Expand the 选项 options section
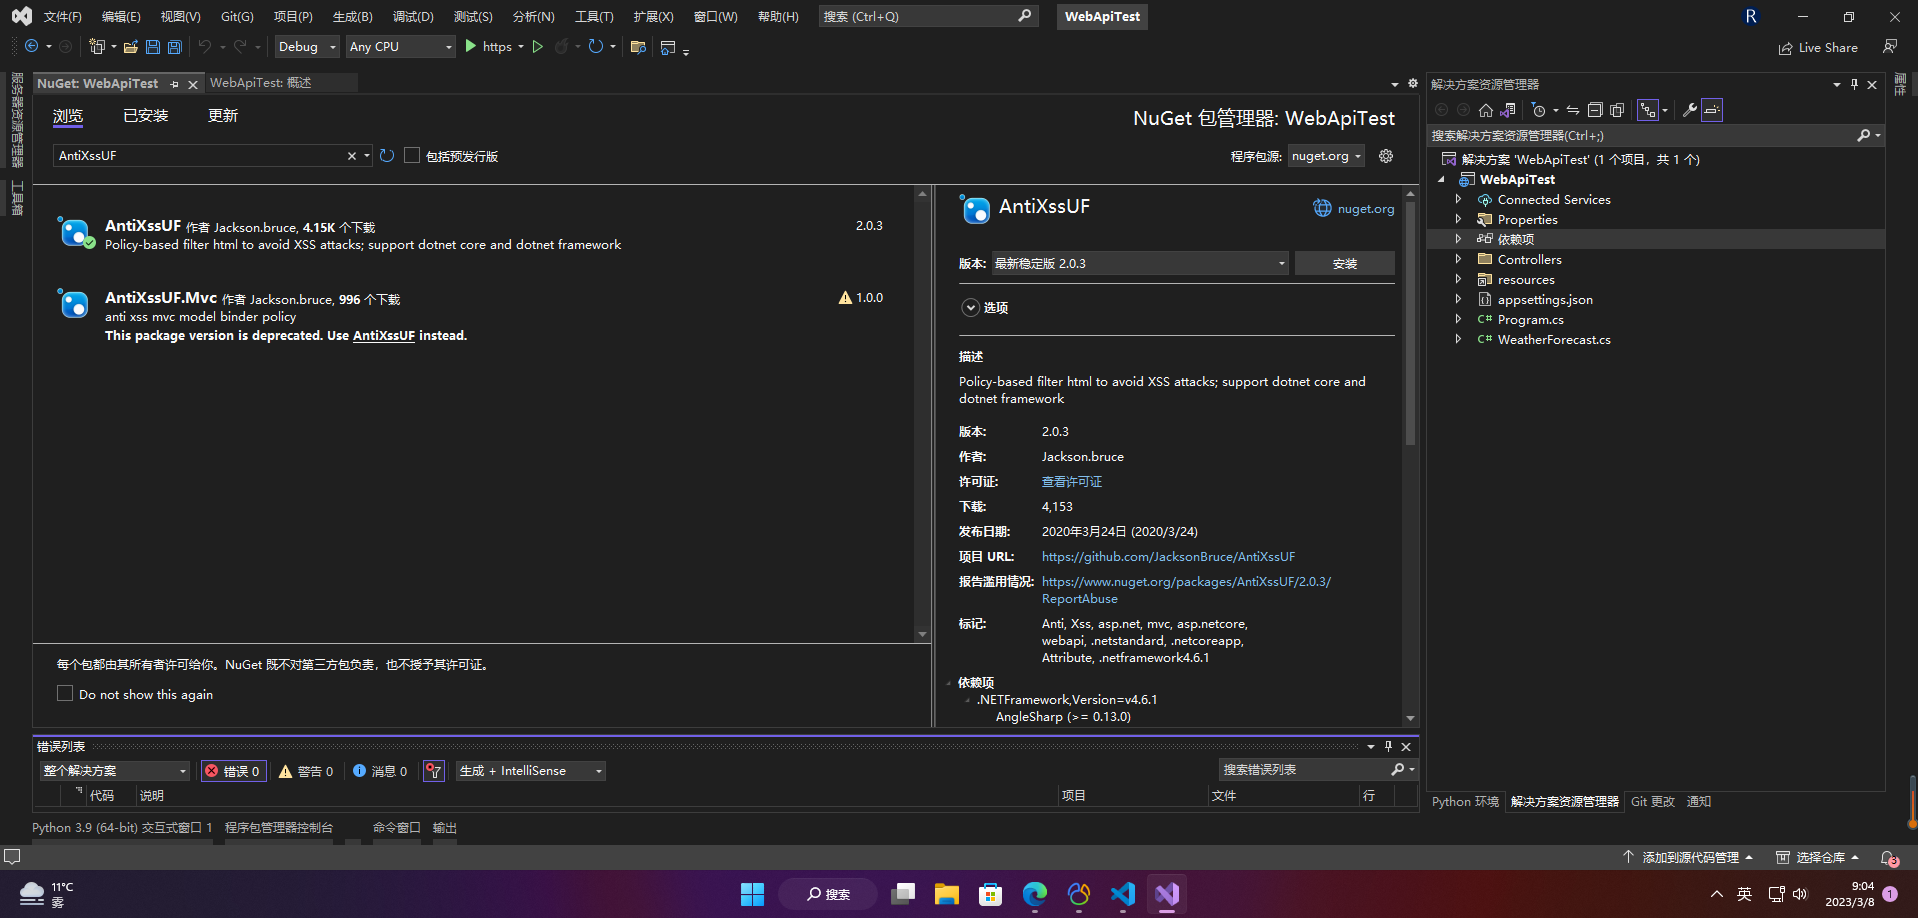 pyautogui.click(x=970, y=308)
